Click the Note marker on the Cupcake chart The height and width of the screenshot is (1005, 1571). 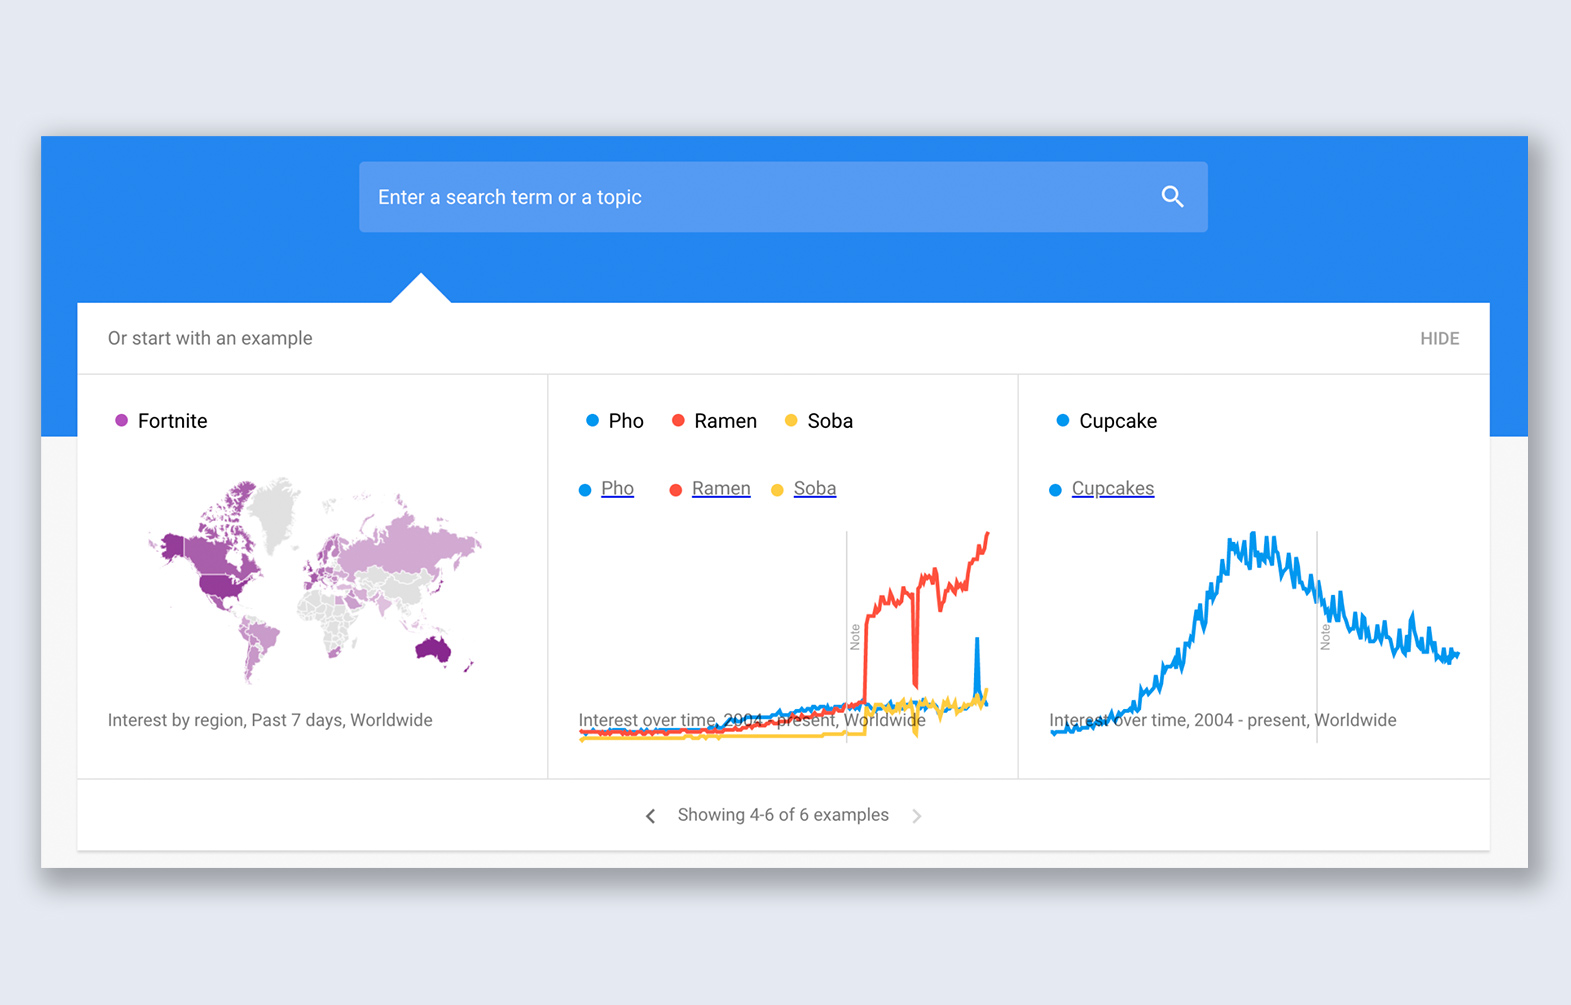[1325, 637]
